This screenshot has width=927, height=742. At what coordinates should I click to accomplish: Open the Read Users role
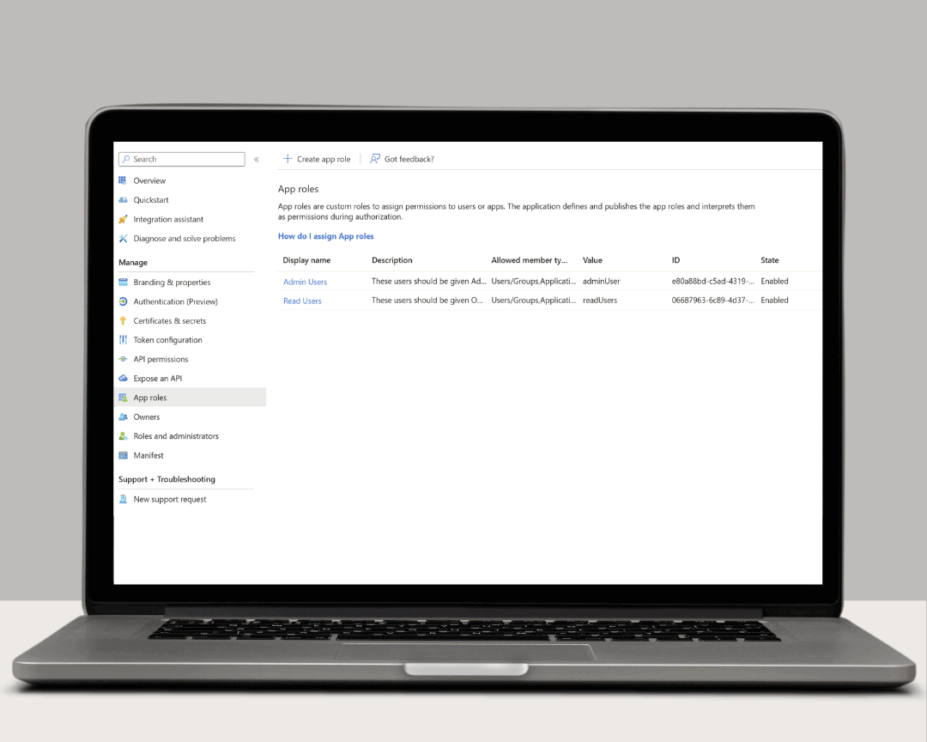[302, 300]
